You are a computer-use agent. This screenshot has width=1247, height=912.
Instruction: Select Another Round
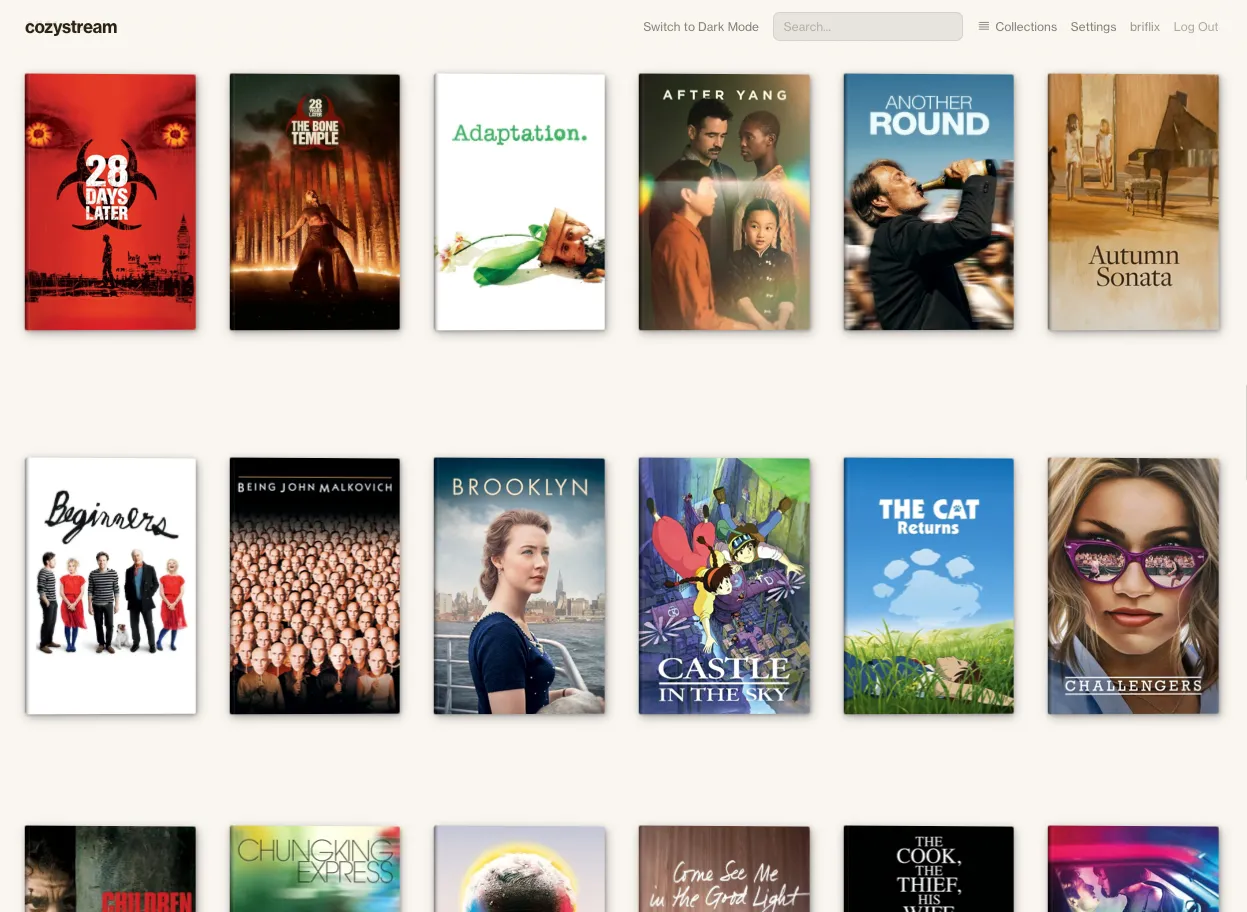pos(928,201)
